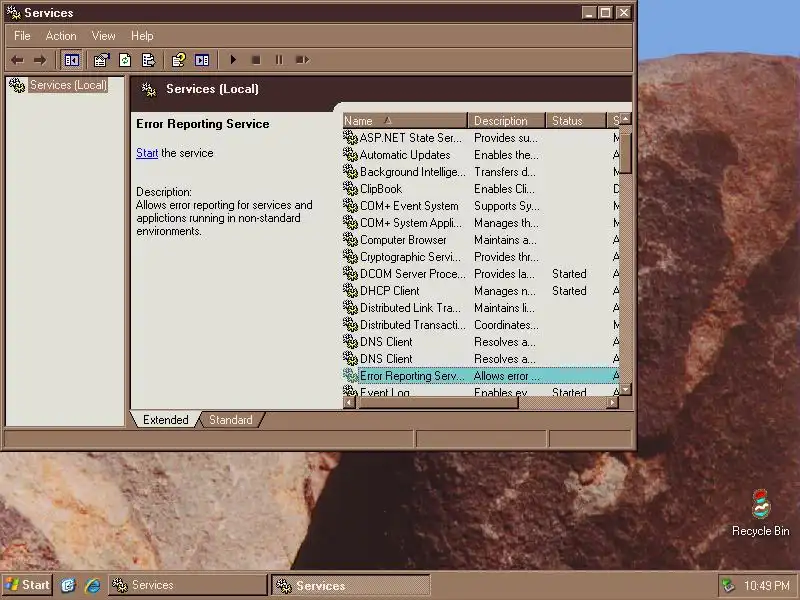This screenshot has height=600, width=800.
Task: Open the Action menu
Action: pos(61,36)
